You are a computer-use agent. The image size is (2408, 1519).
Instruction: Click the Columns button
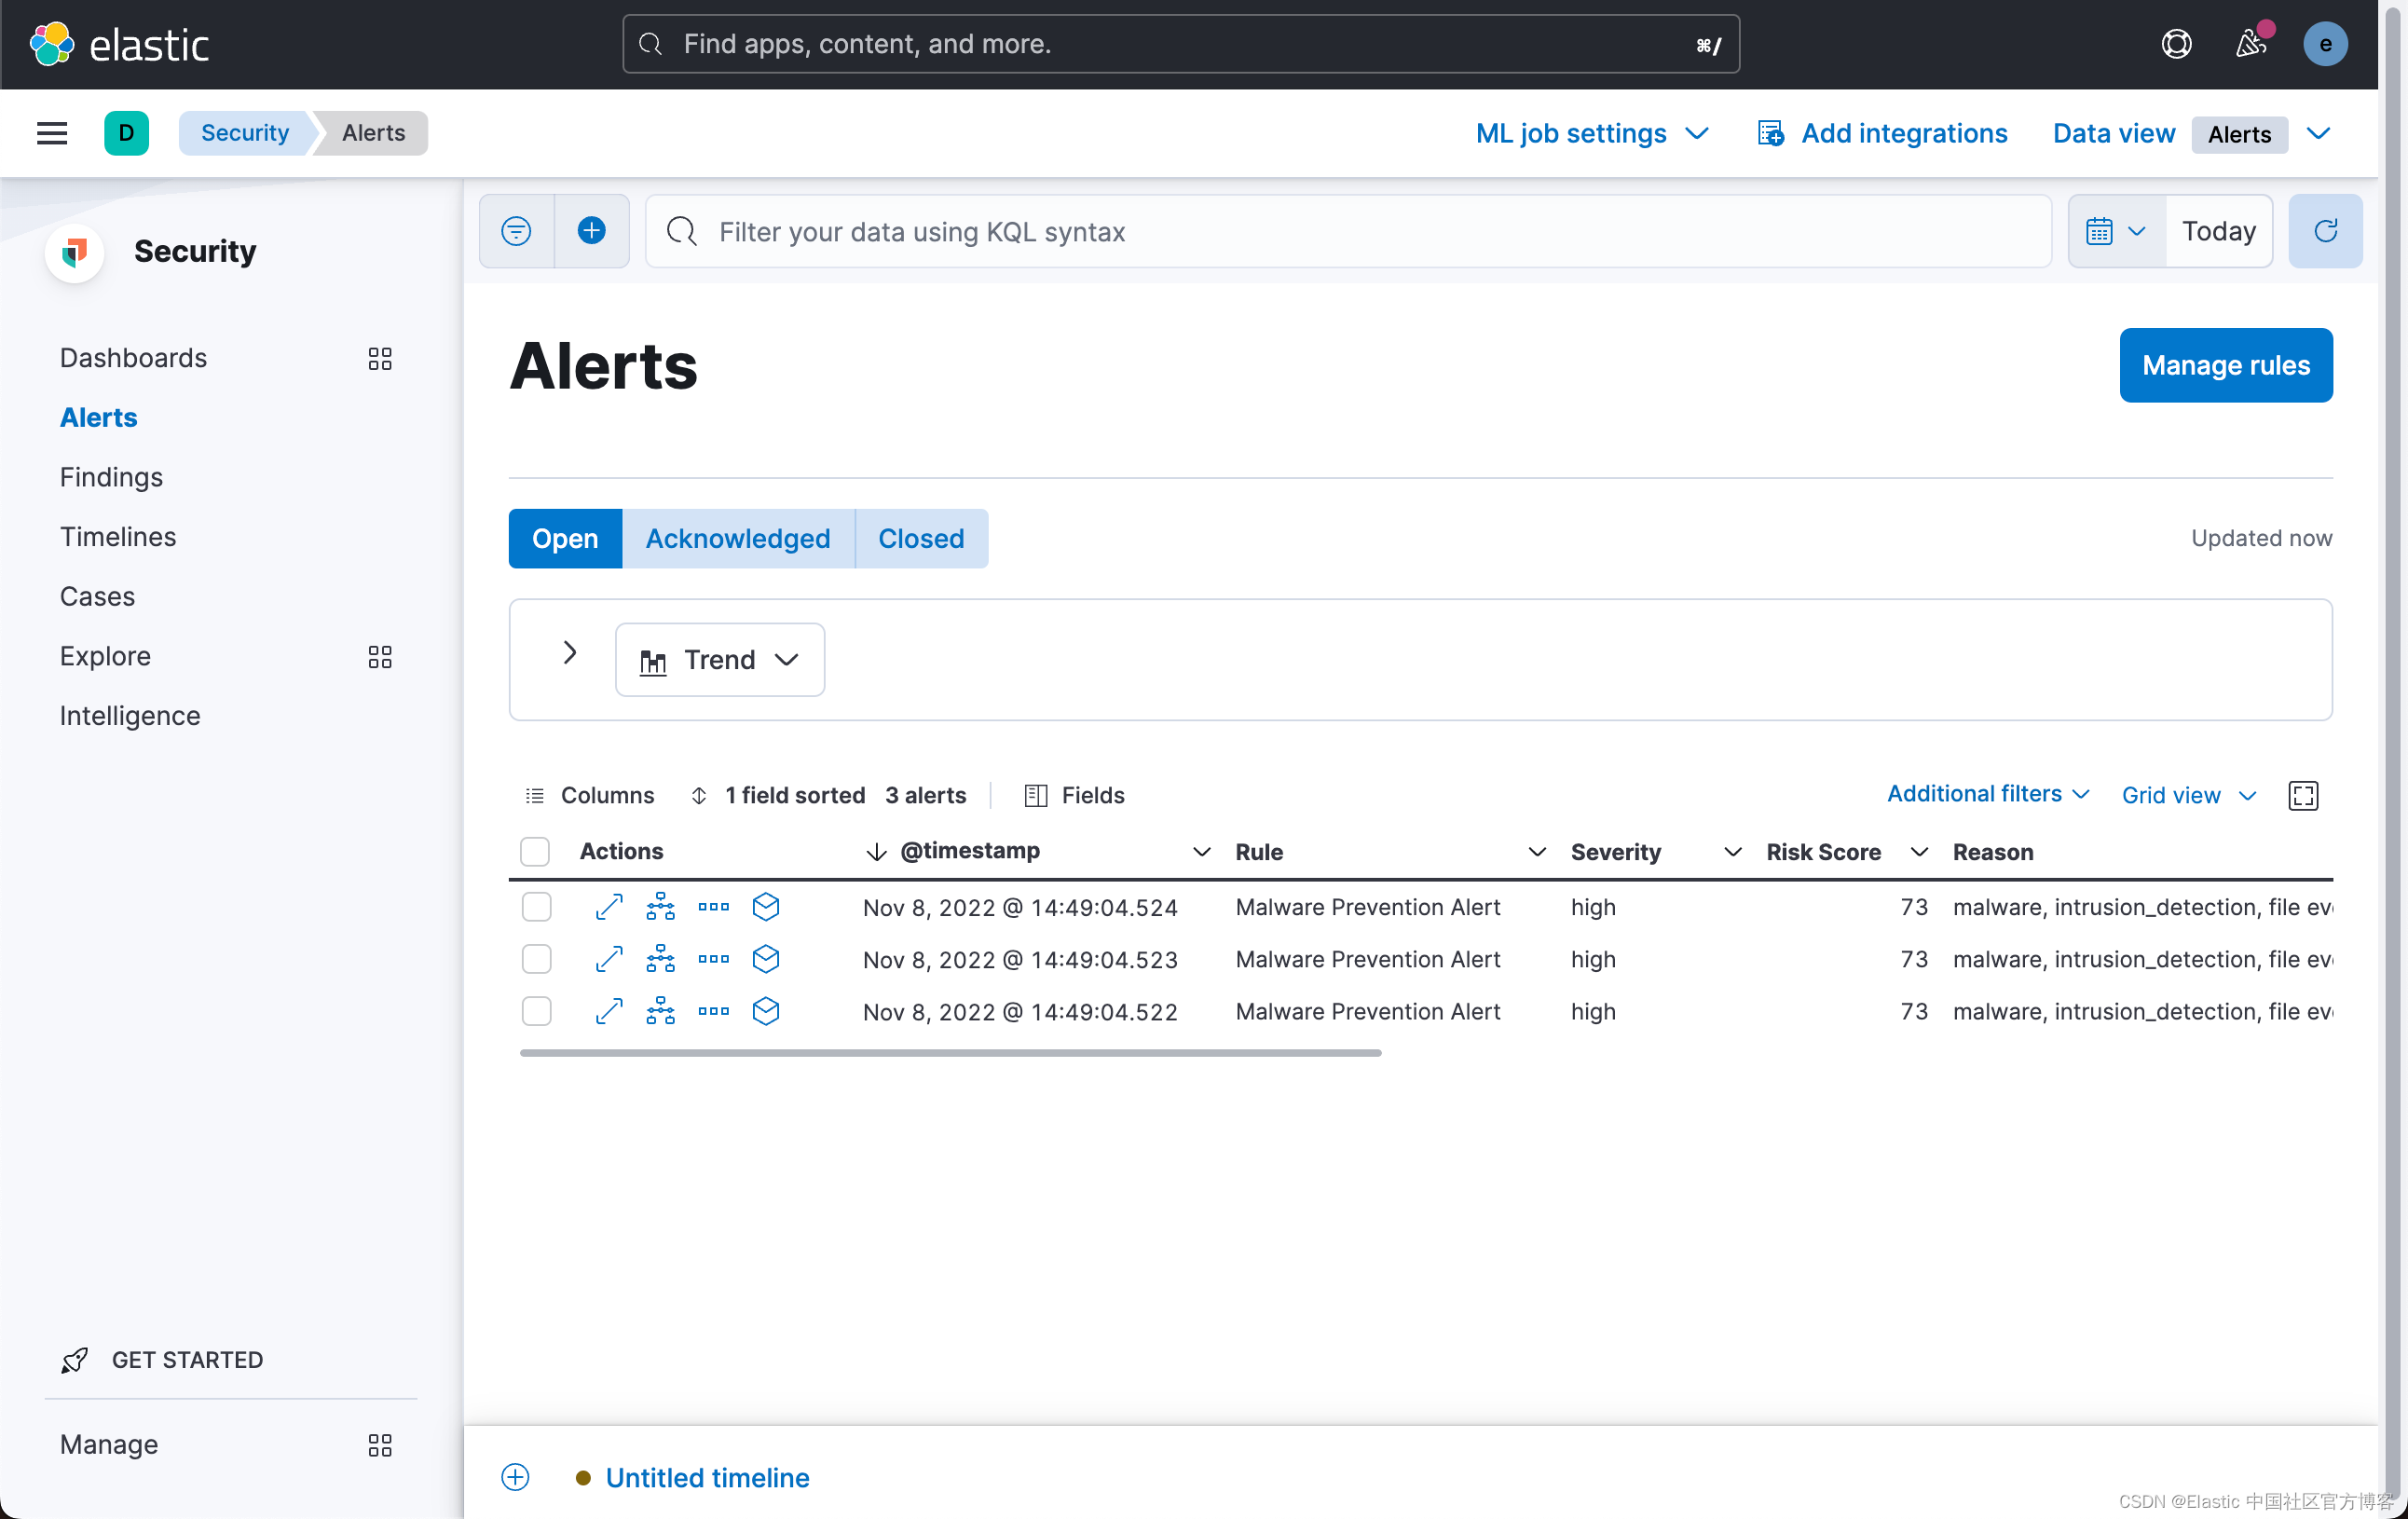(589, 795)
